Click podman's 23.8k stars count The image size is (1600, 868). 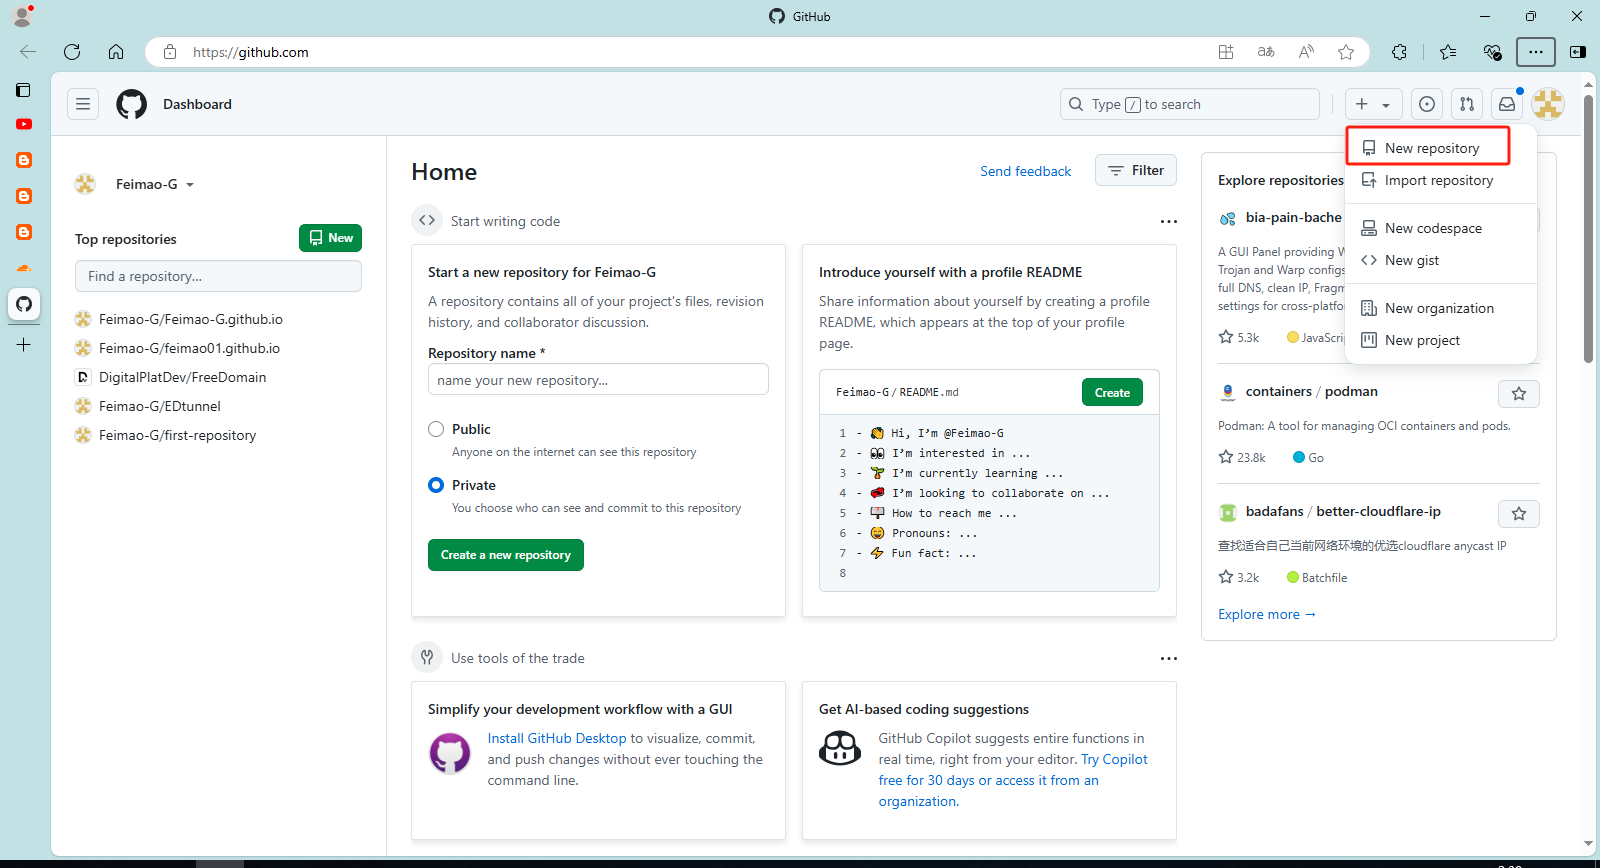[1242, 457]
